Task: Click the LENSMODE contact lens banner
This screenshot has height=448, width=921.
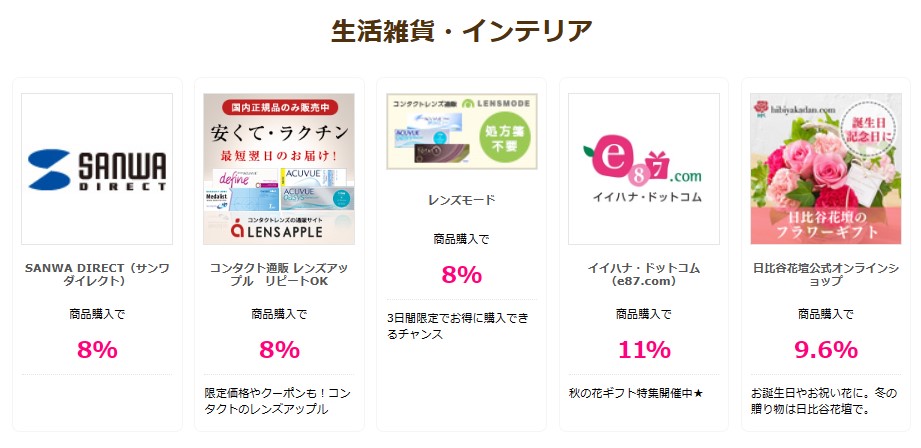Action: (x=462, y=132)
